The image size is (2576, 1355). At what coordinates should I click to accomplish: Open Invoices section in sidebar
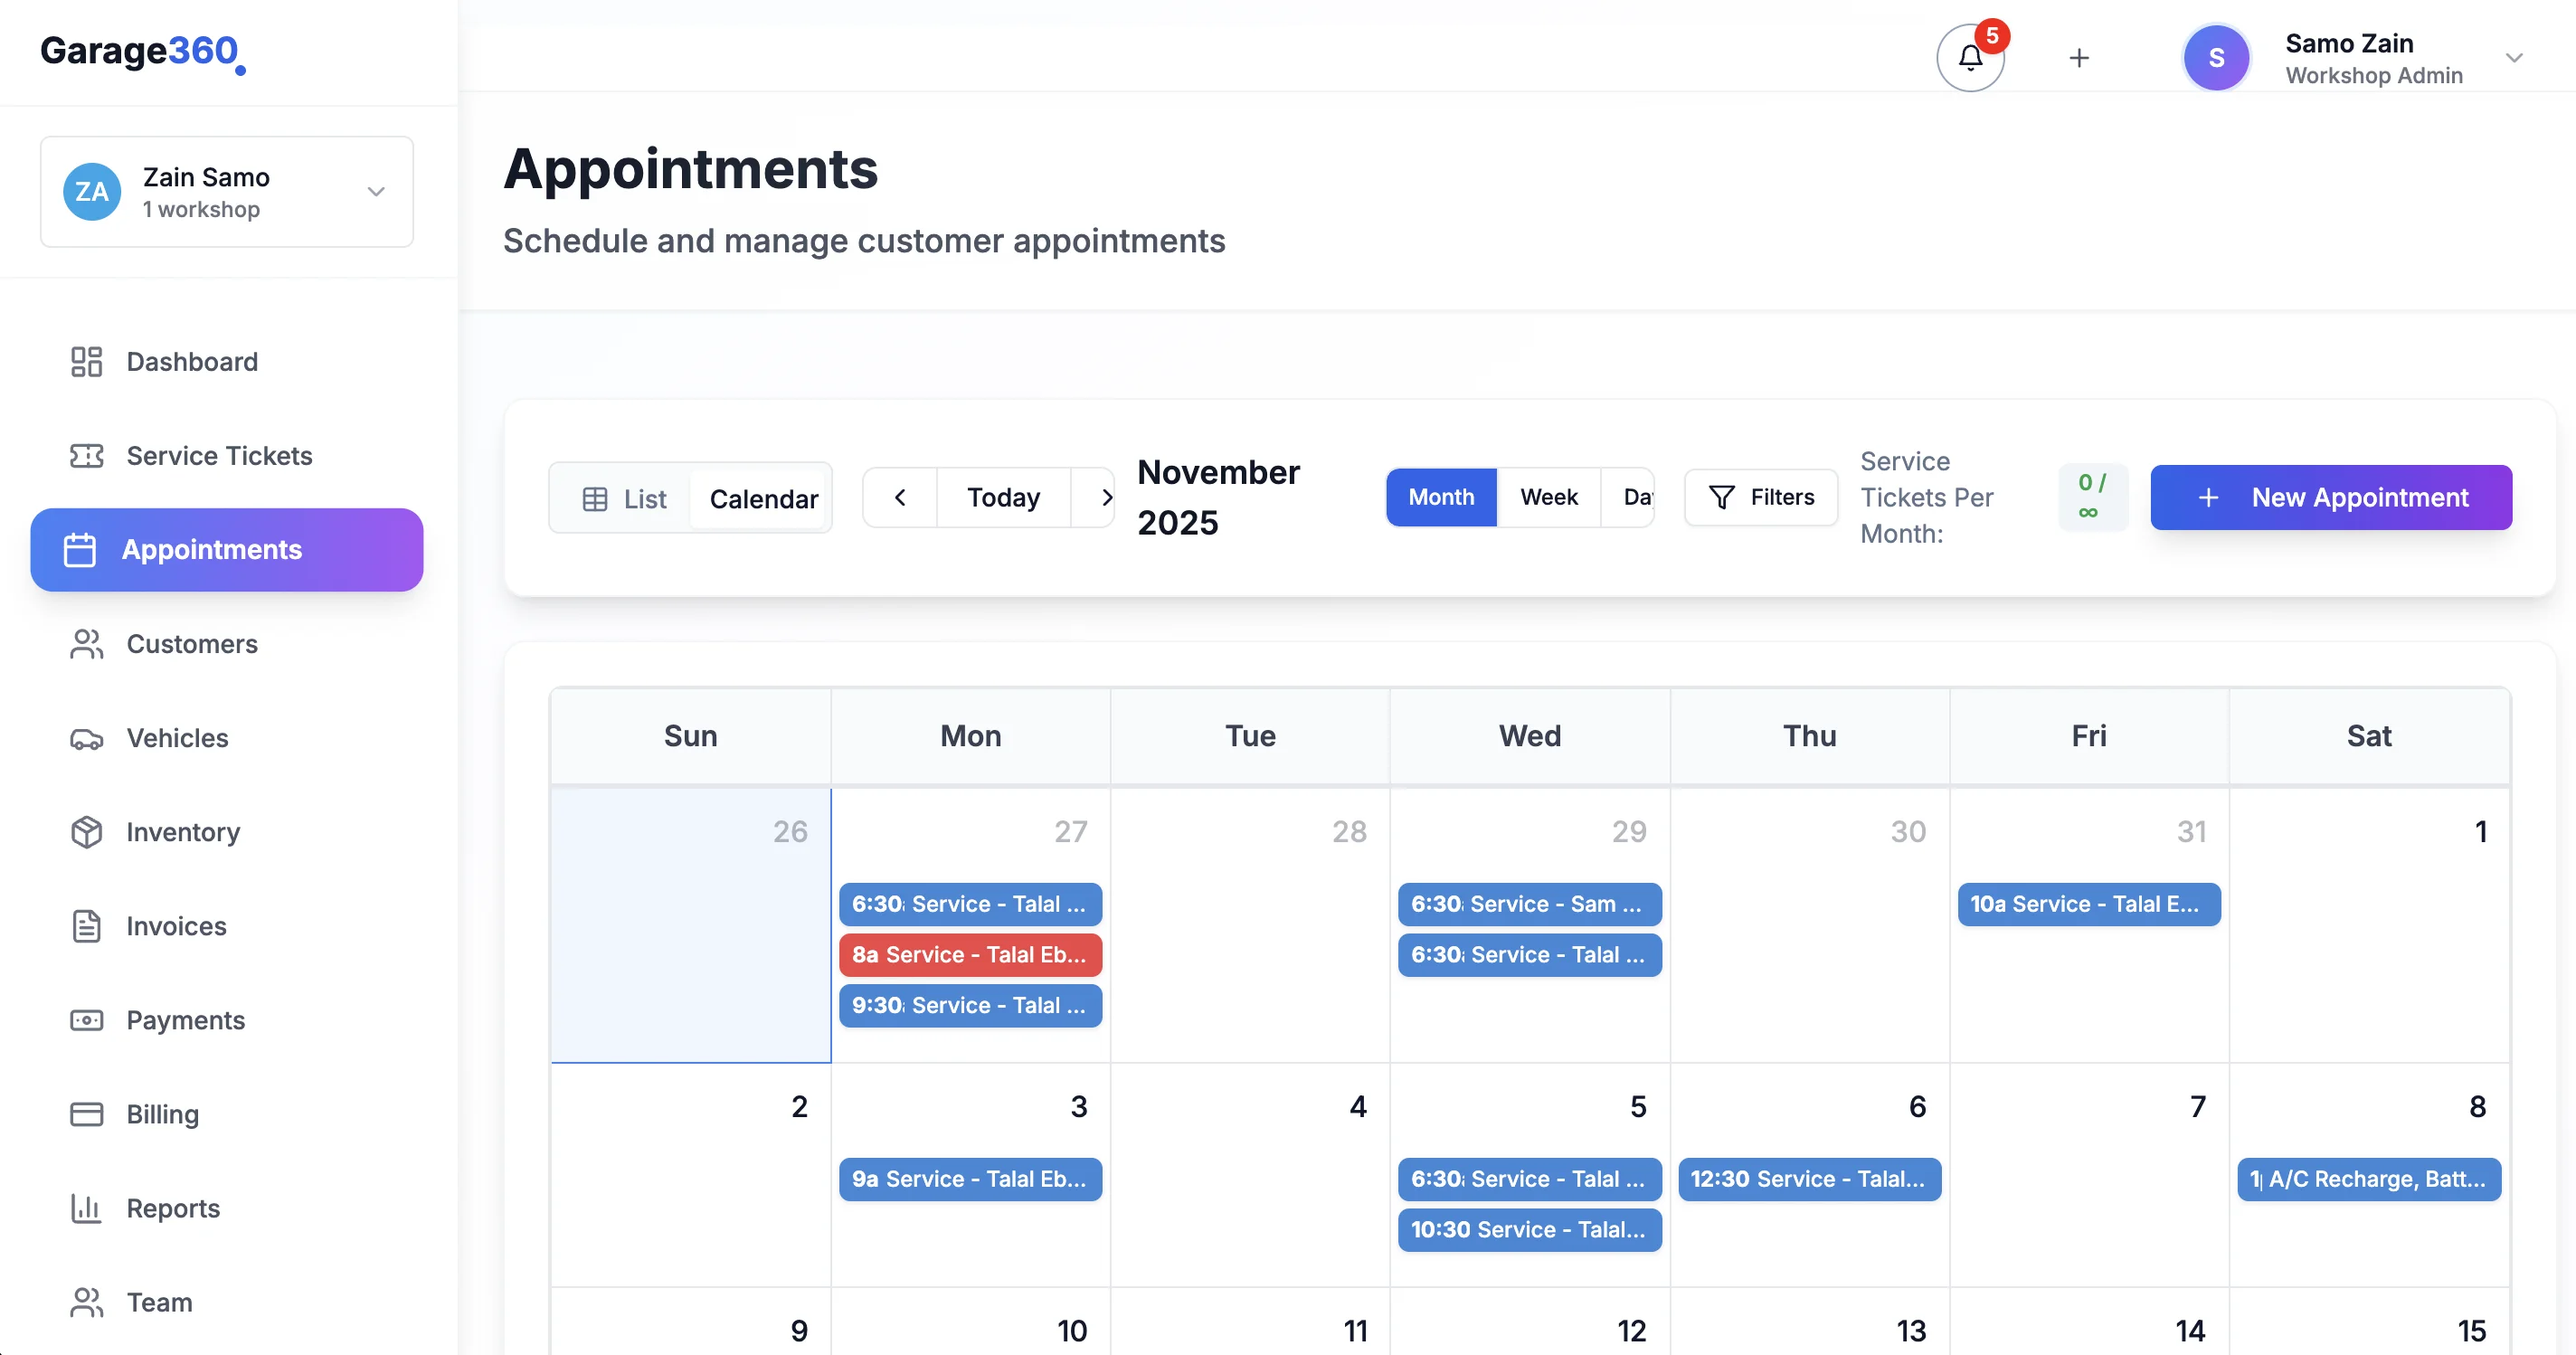(176, 926)
